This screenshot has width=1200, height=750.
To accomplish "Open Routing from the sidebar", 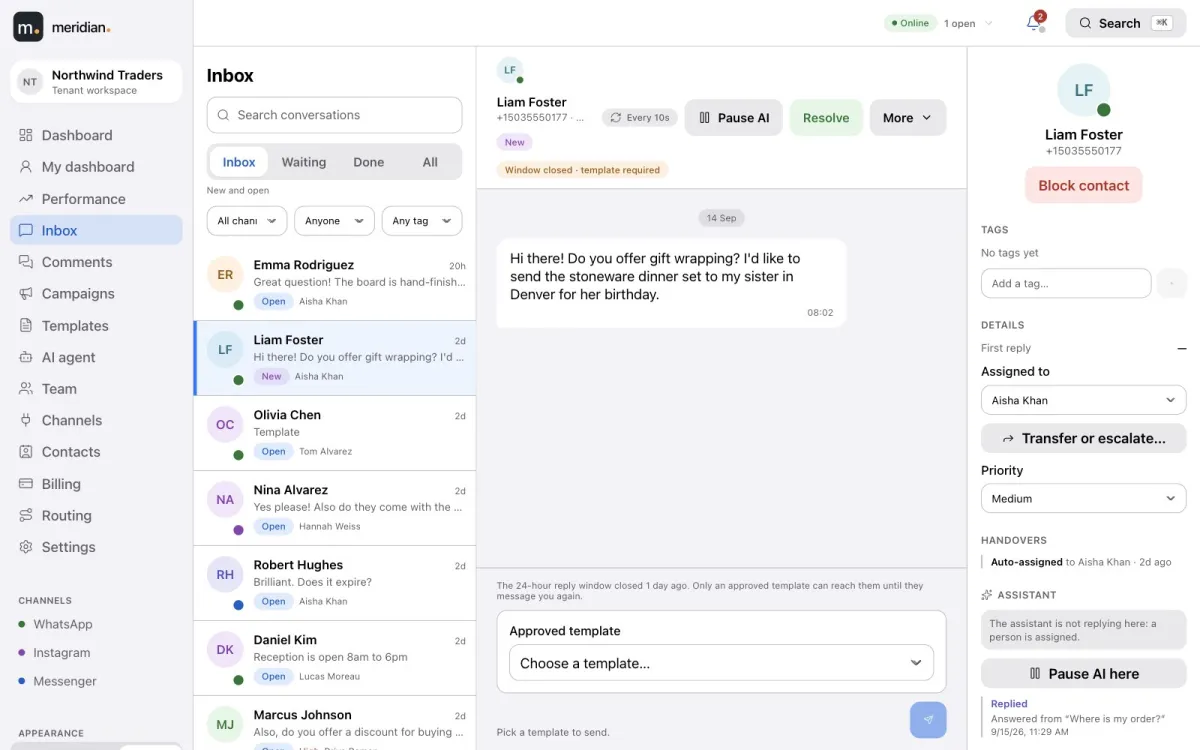I will point(96,516).
